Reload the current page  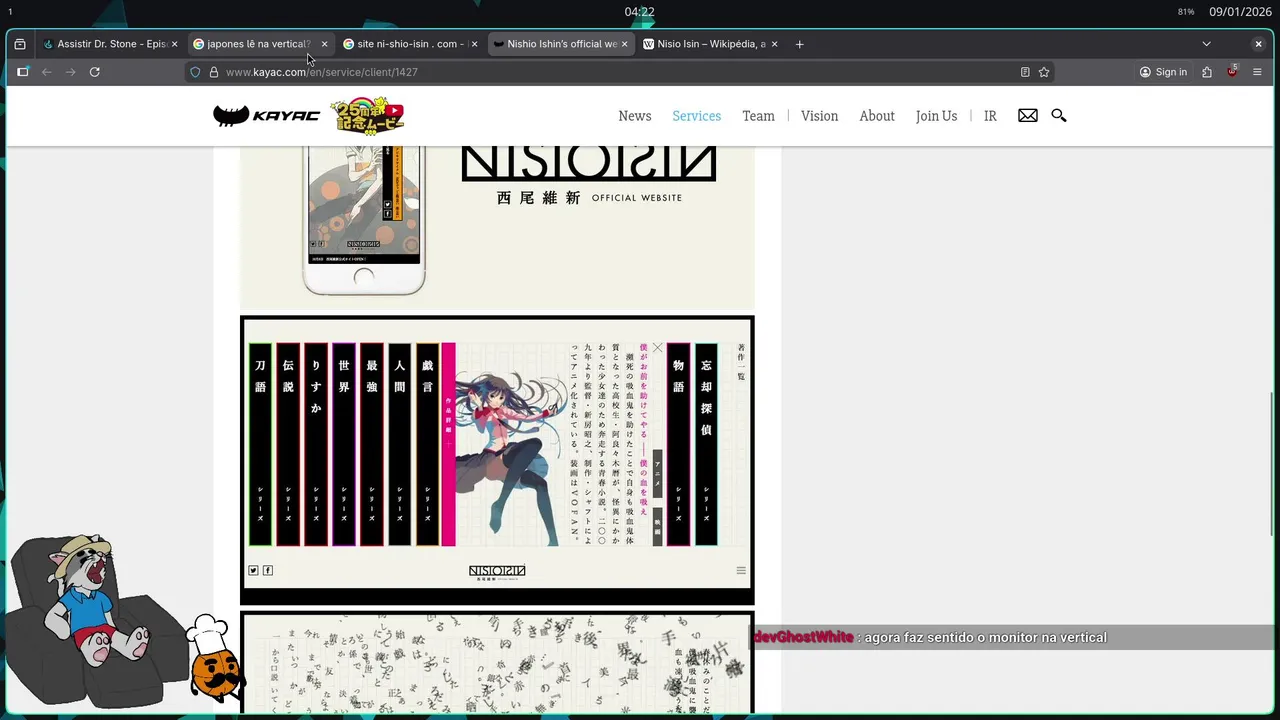pyautogui.click(x=95, y=72)
